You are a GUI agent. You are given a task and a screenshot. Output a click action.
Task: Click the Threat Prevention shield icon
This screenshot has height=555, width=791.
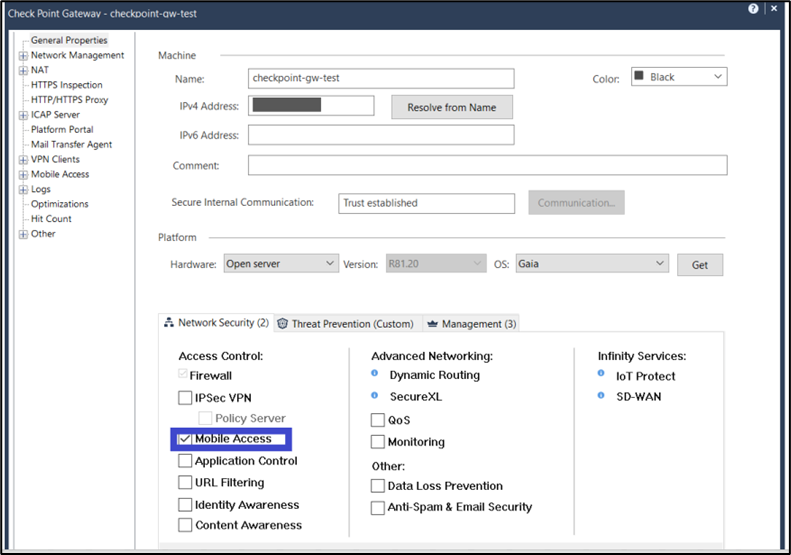pyautogui.click(x=283, y=324)
